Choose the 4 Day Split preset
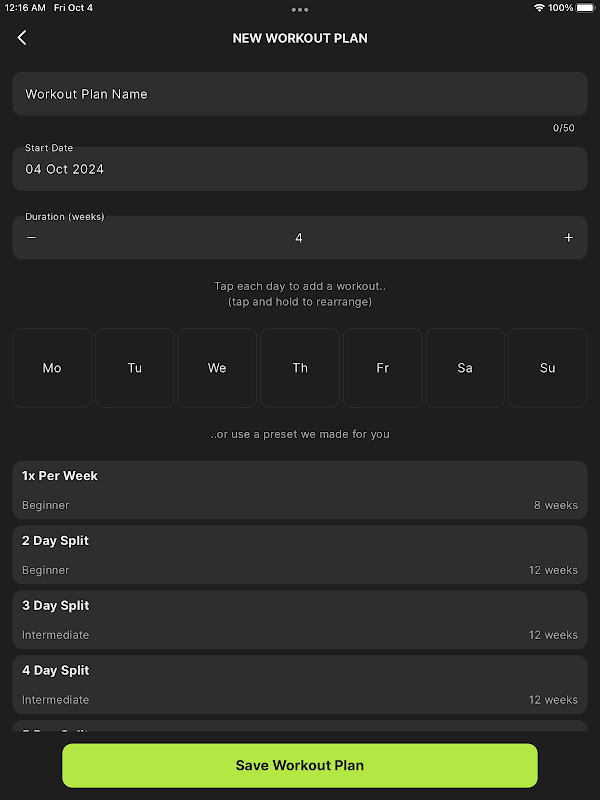The image size is (600, 800). [x=300, y=685]
